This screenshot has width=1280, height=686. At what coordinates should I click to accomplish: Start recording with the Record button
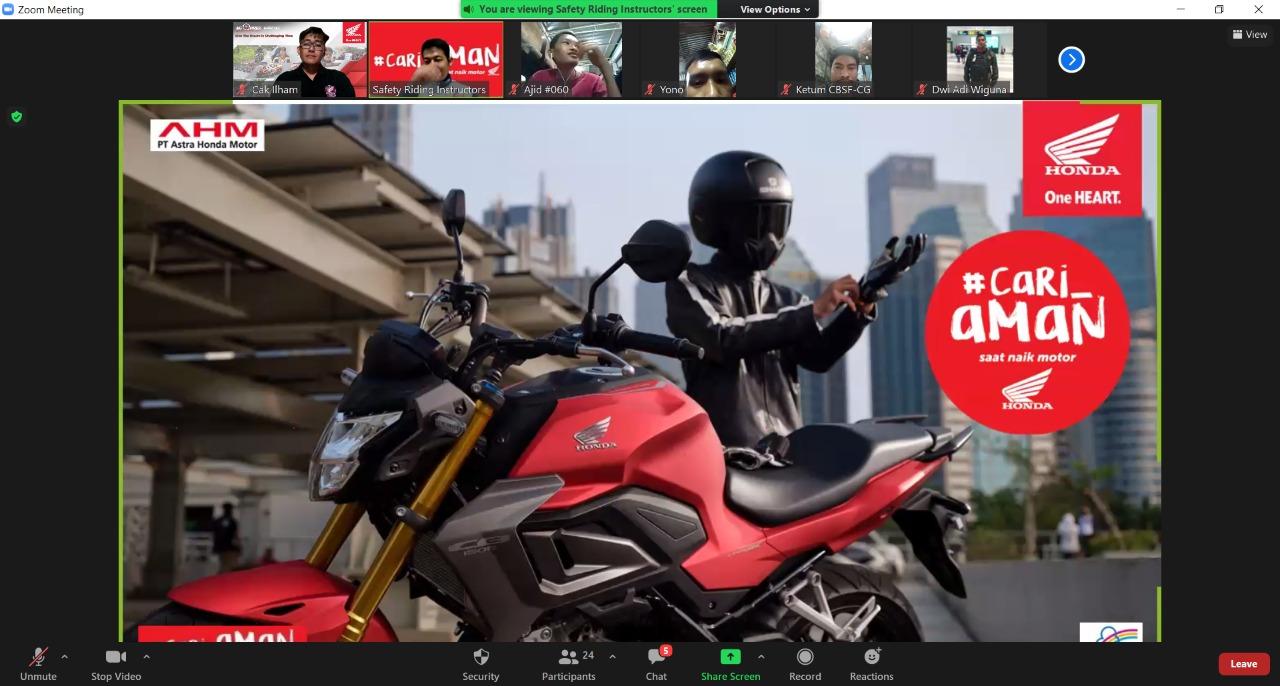click(x=805, y=664)
